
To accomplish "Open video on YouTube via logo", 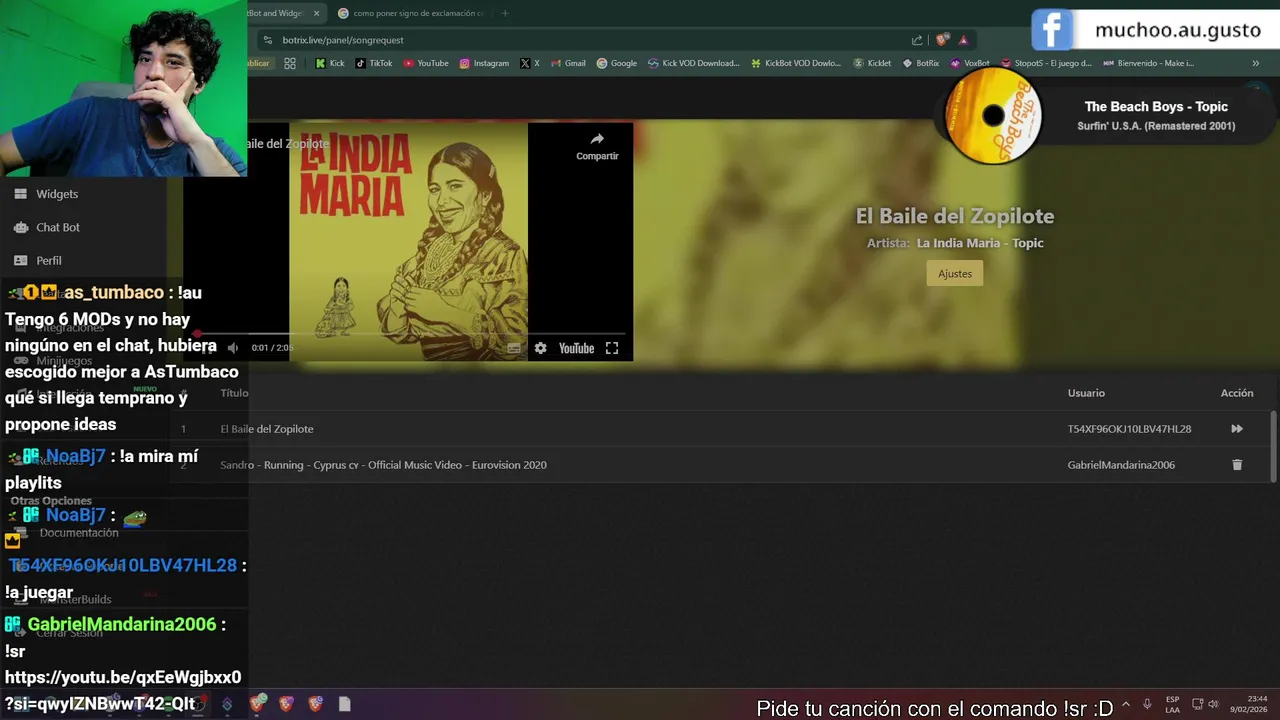I will [x=576, y=348].
